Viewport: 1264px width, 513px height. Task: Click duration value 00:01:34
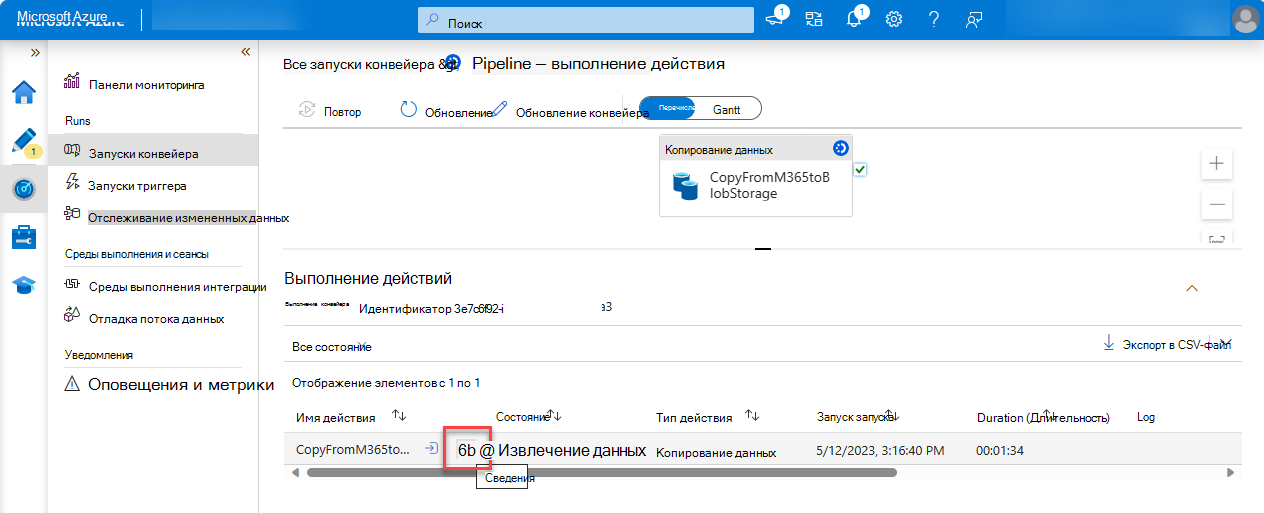[999, 451]
